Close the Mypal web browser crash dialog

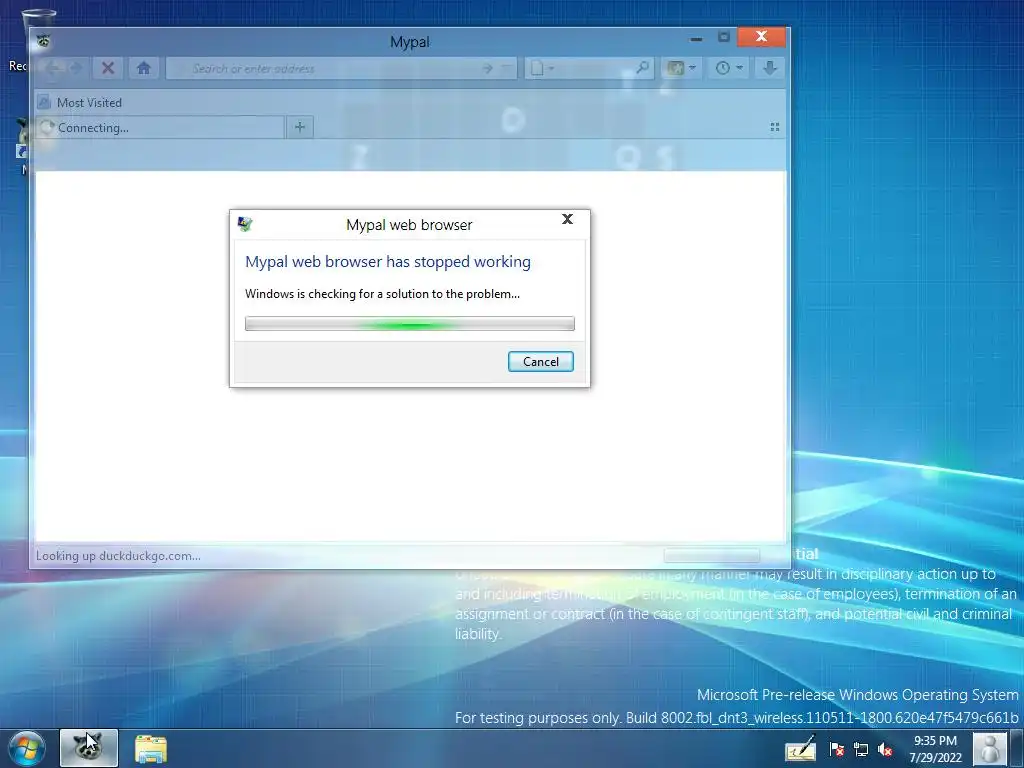point(568,219)
